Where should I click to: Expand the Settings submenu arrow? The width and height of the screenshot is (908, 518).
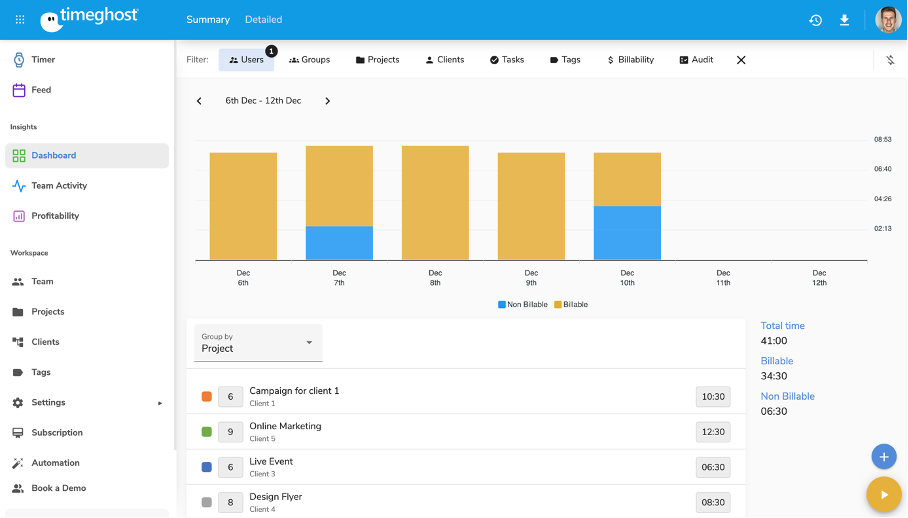pyautogui.click(x=160, y=403)
